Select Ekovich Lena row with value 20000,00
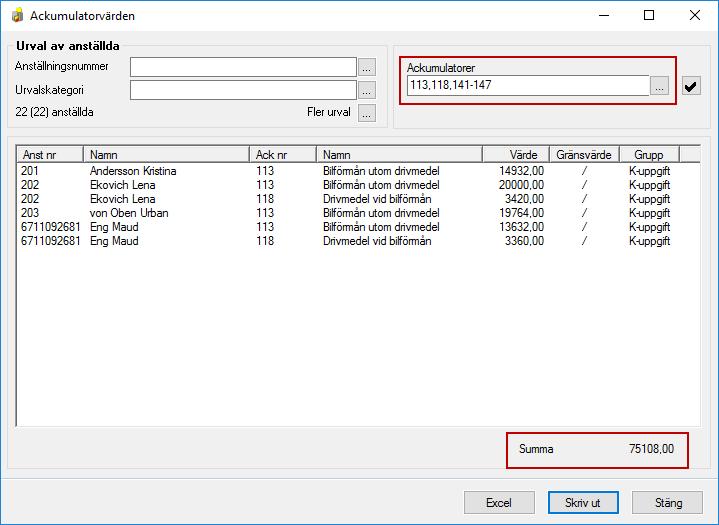719x525 pixels. [x=358, y=185]
